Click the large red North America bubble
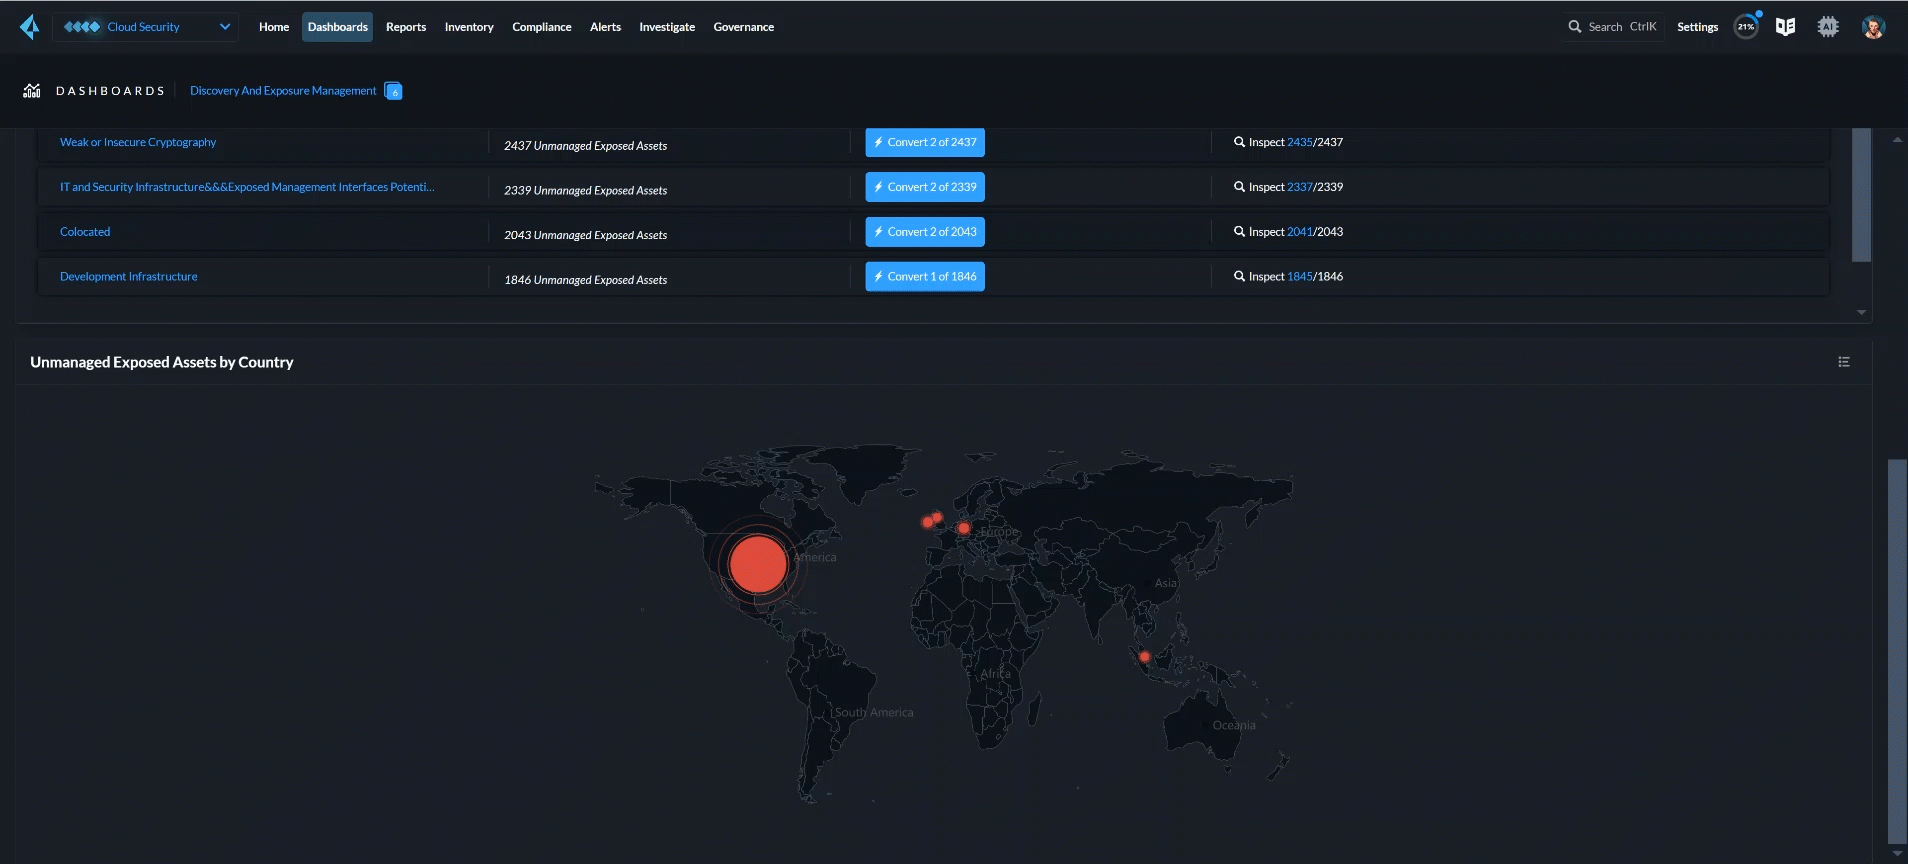This screenshot has width=1908, height=864. tap(758, 564)
